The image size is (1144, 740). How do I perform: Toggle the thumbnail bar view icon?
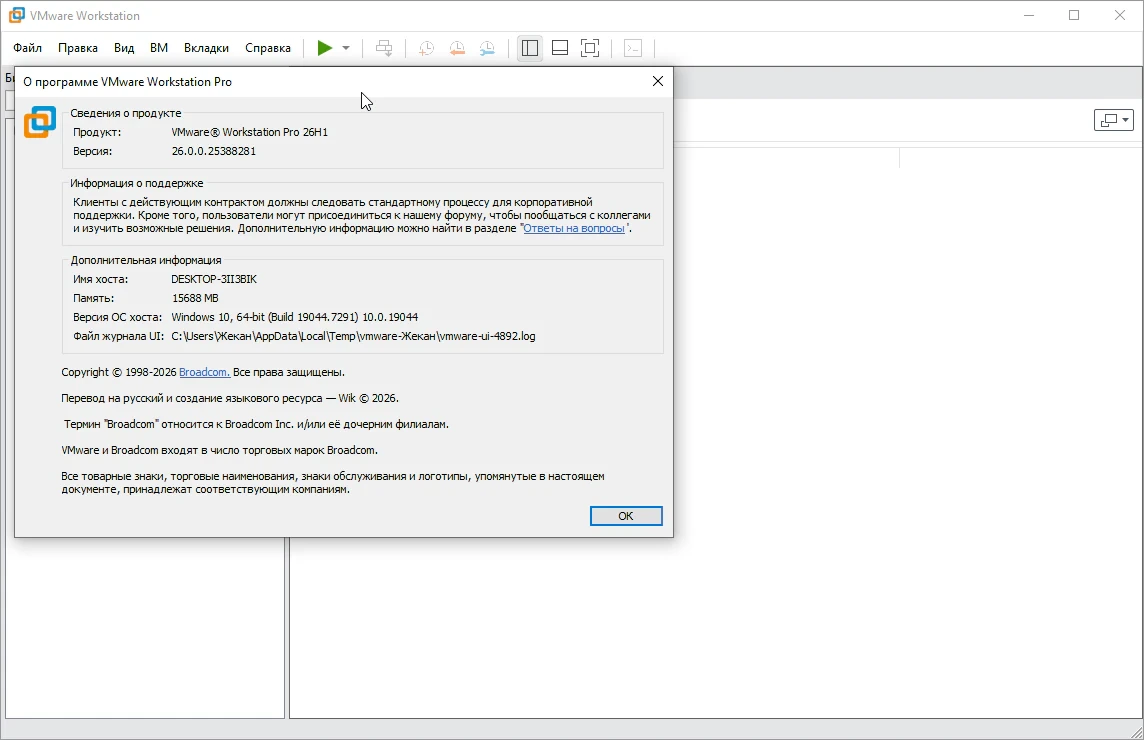560,48
